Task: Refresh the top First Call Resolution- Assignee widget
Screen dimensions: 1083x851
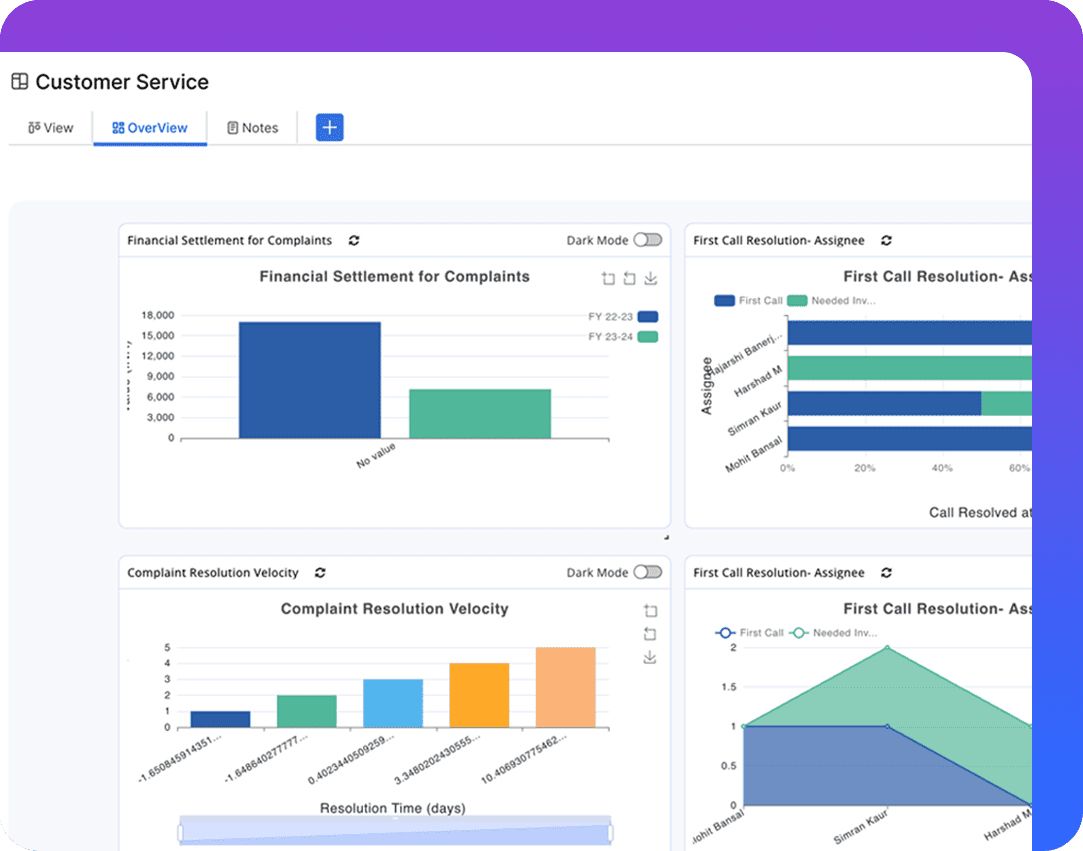Action: pyautogui.click(x=887, y=240)
